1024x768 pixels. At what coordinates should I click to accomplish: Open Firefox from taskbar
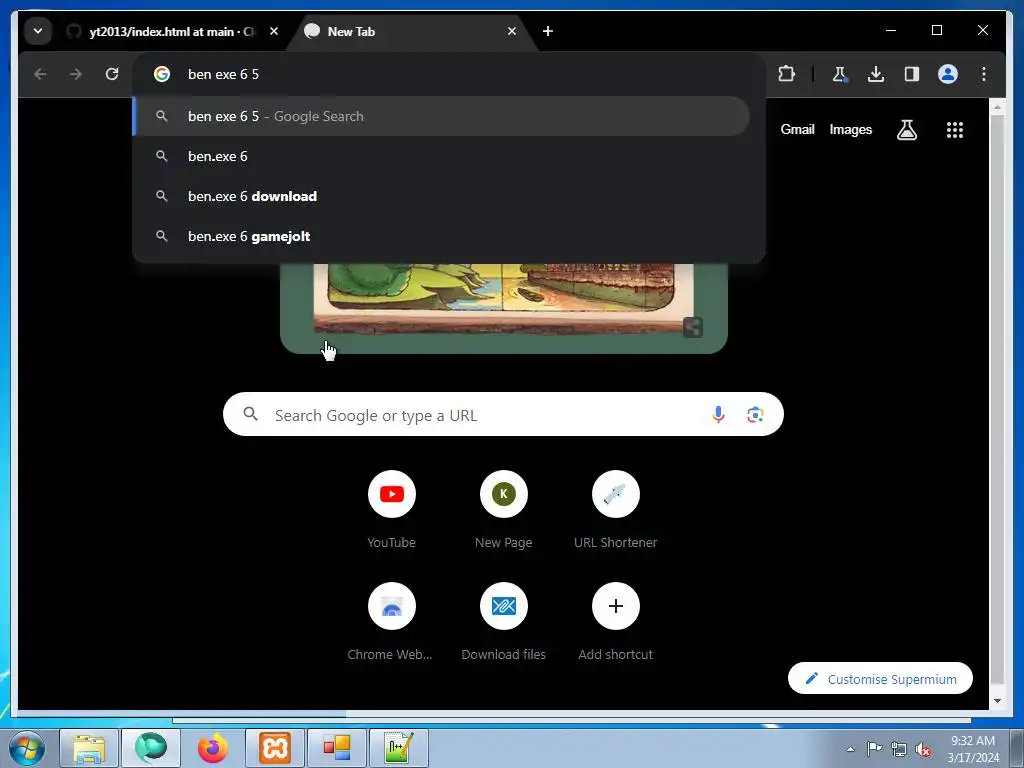213,748
